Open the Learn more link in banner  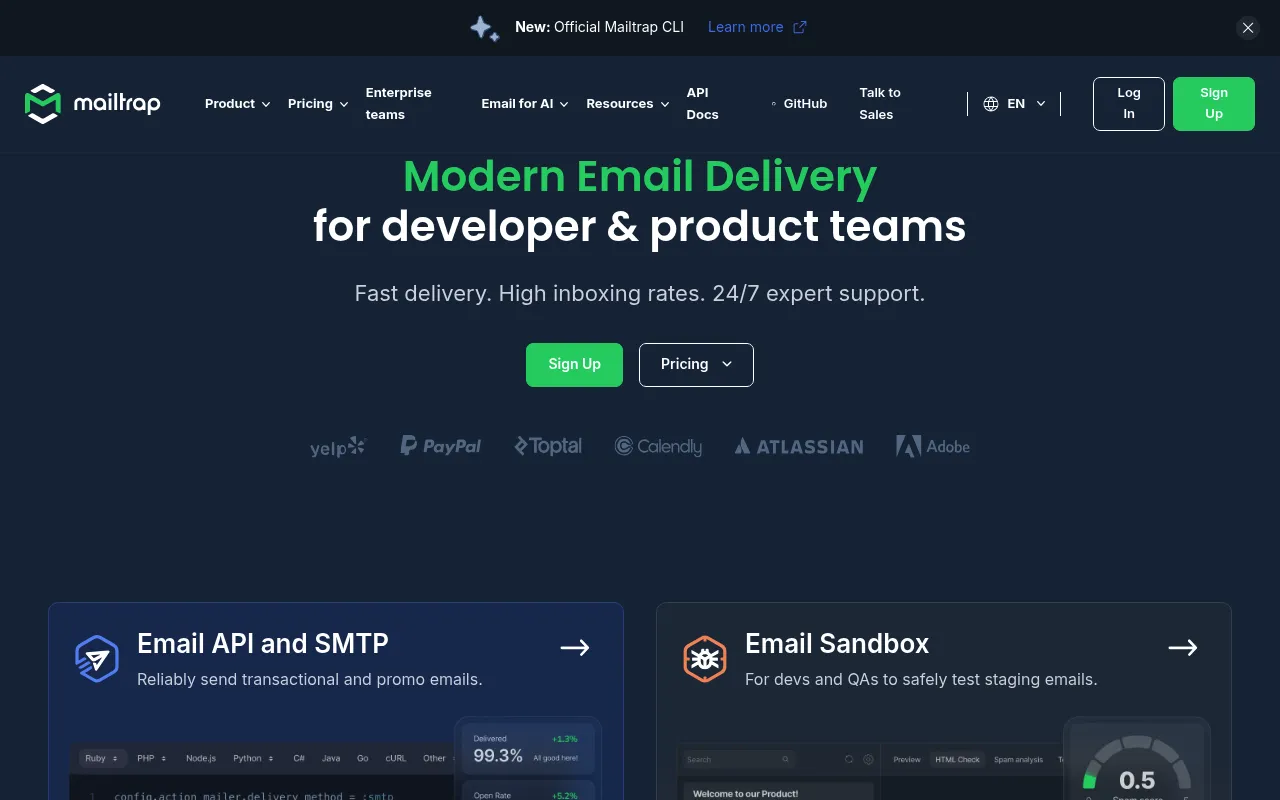click(x=757, y=27)
